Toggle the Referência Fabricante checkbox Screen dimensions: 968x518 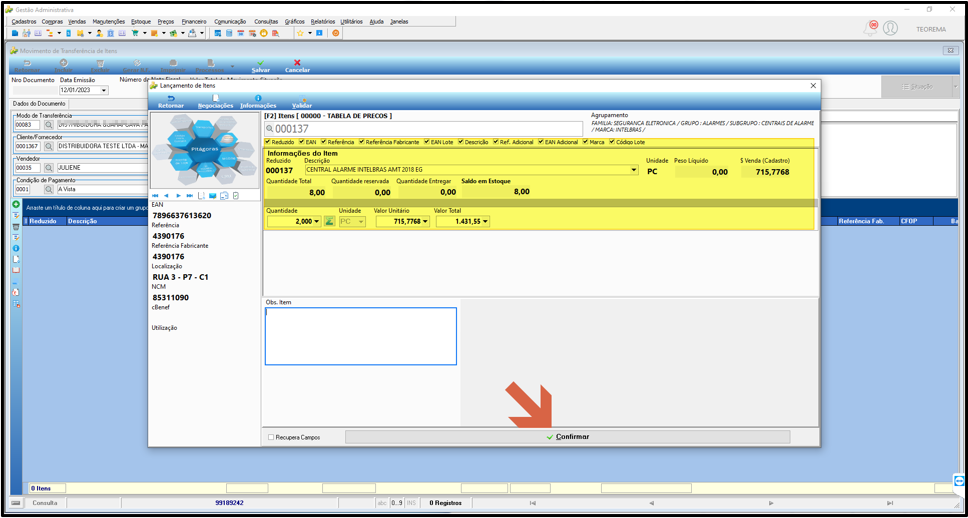click(x=361, y=142)
